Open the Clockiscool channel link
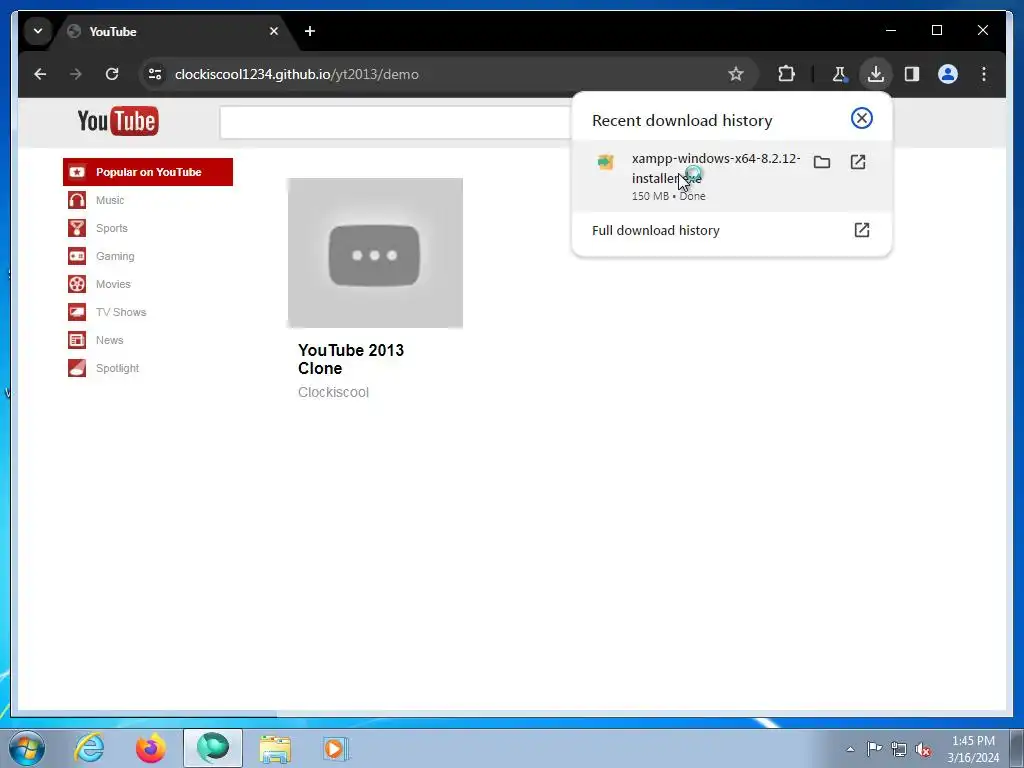1024x768 pixels. pyautogui.click(x=333, y=392)
